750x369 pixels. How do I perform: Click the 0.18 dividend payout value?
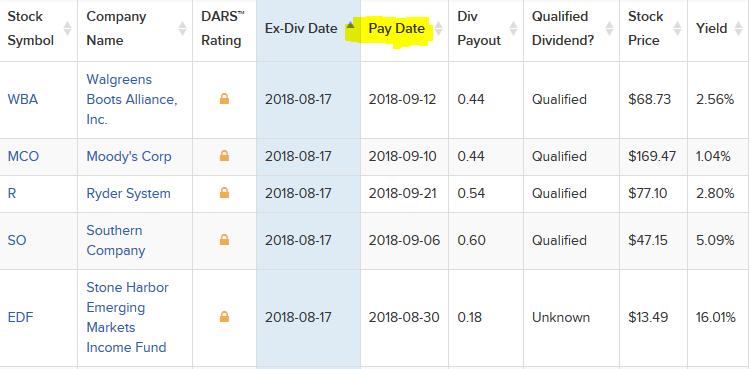[x=470, y=317]
